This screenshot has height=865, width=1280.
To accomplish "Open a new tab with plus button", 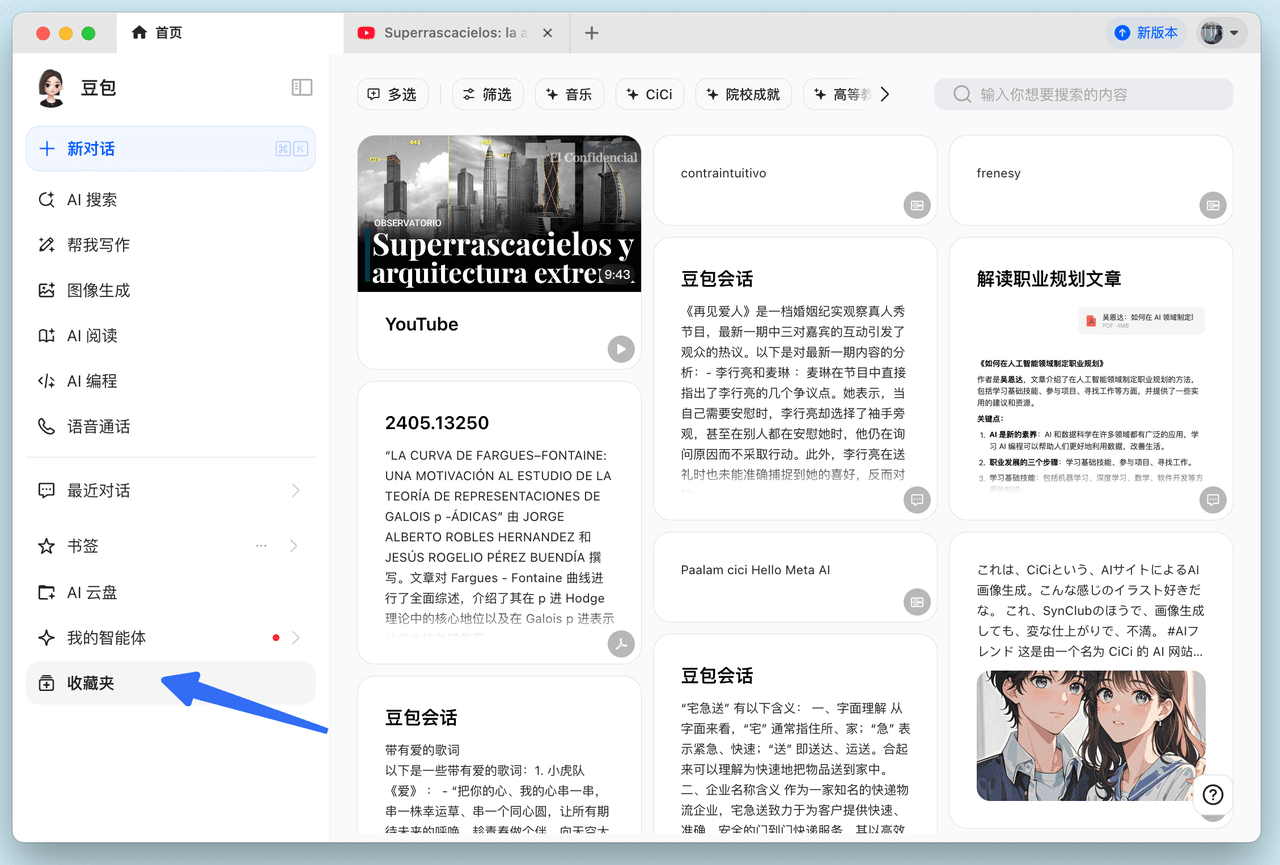I will pyautogui.click(x=592, y=33).
